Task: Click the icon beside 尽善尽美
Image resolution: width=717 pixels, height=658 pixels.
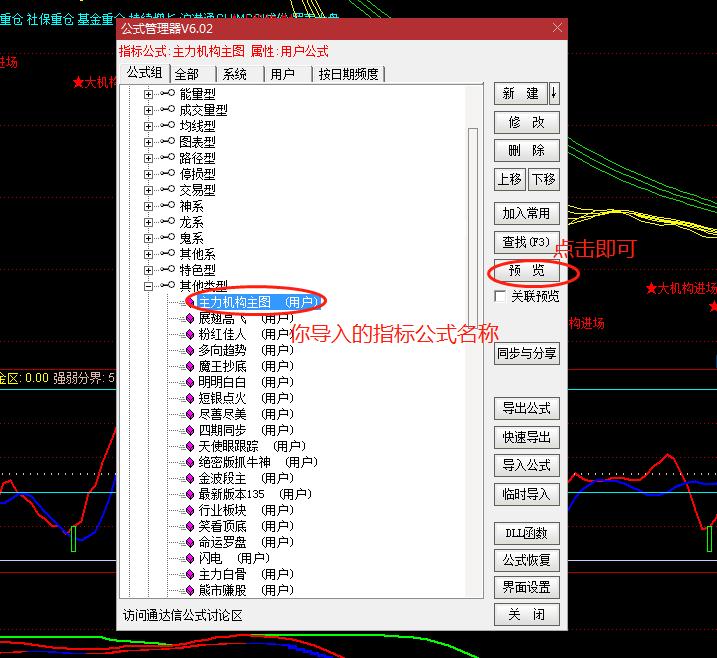Action: click(x=189, y=414)
